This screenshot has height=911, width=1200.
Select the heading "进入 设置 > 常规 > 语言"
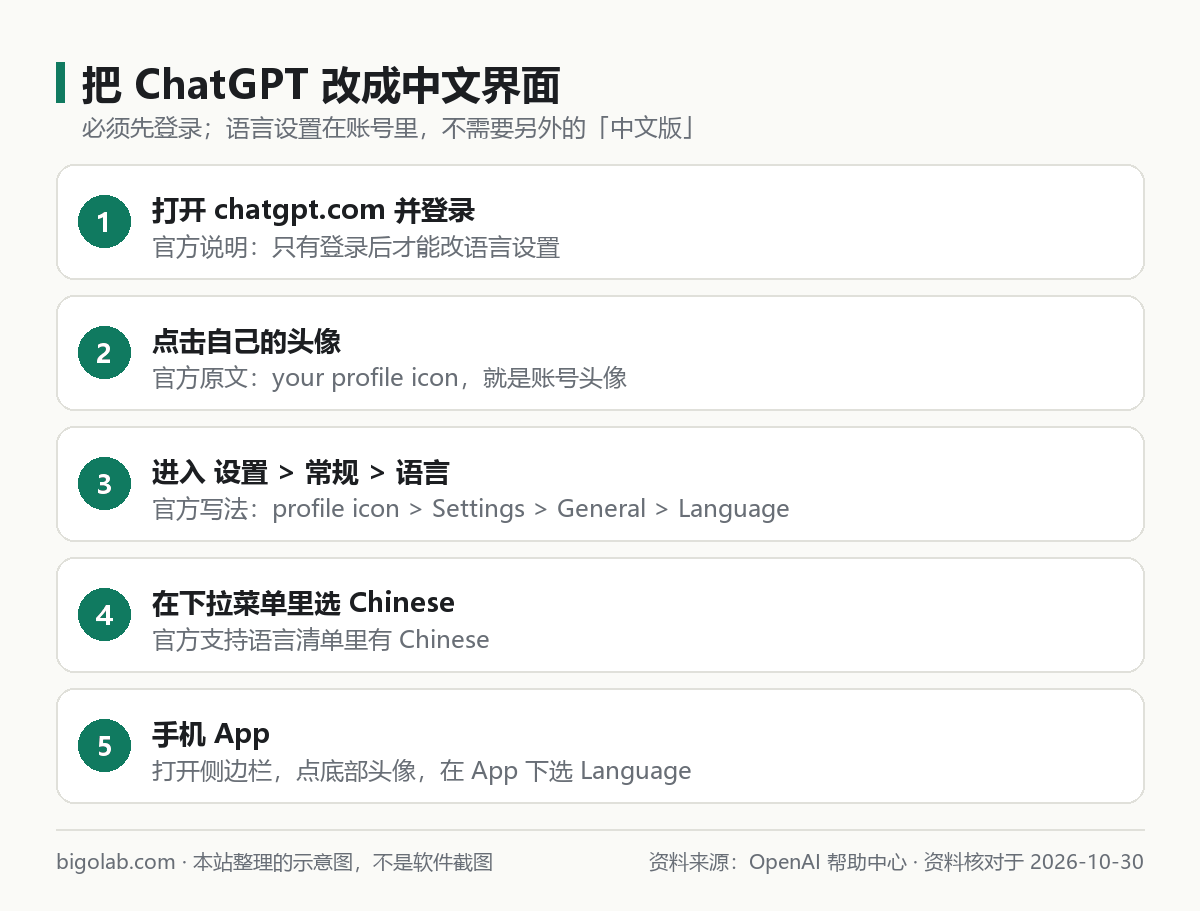[x=301, y=472]
